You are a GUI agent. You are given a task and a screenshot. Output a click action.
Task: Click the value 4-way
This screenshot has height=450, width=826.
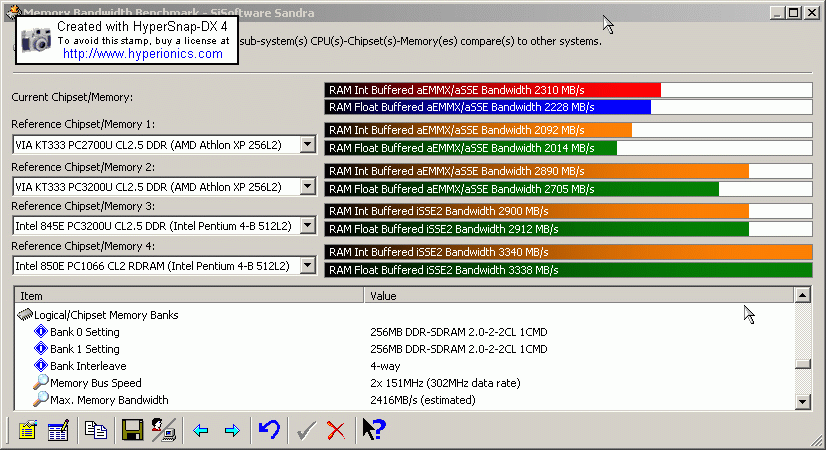385,366
